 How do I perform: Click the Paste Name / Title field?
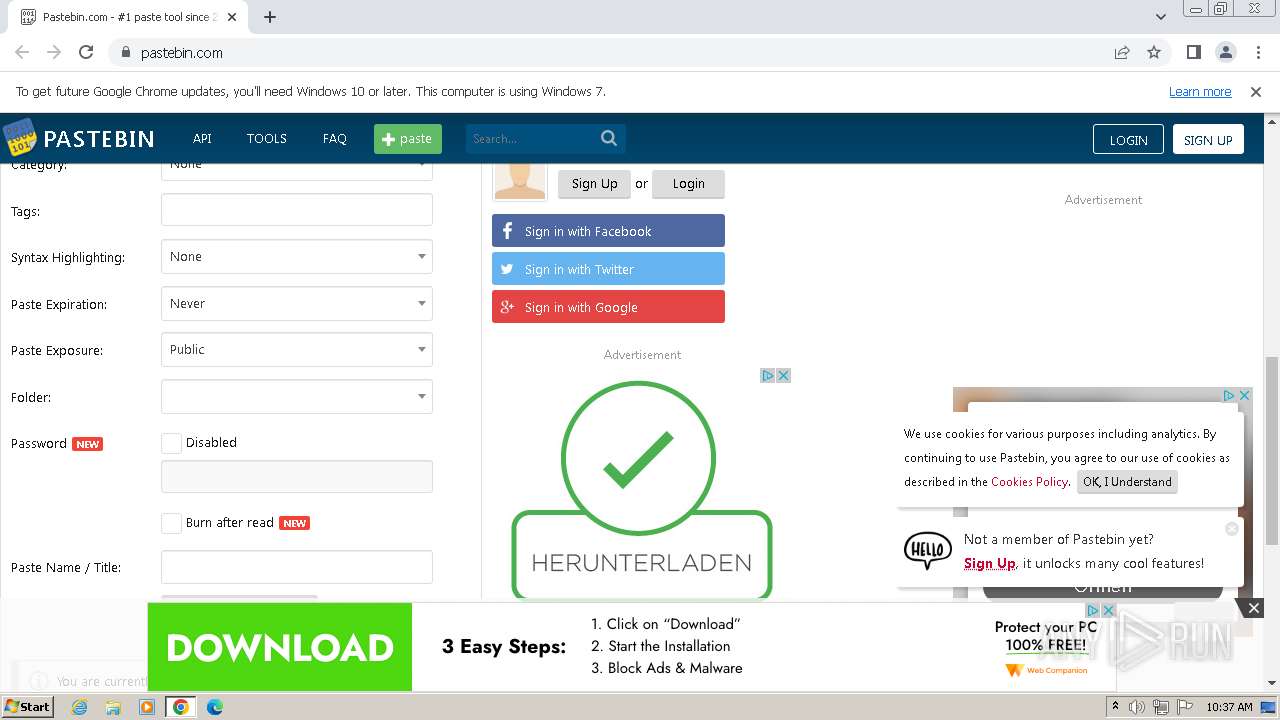coord(297,567)
